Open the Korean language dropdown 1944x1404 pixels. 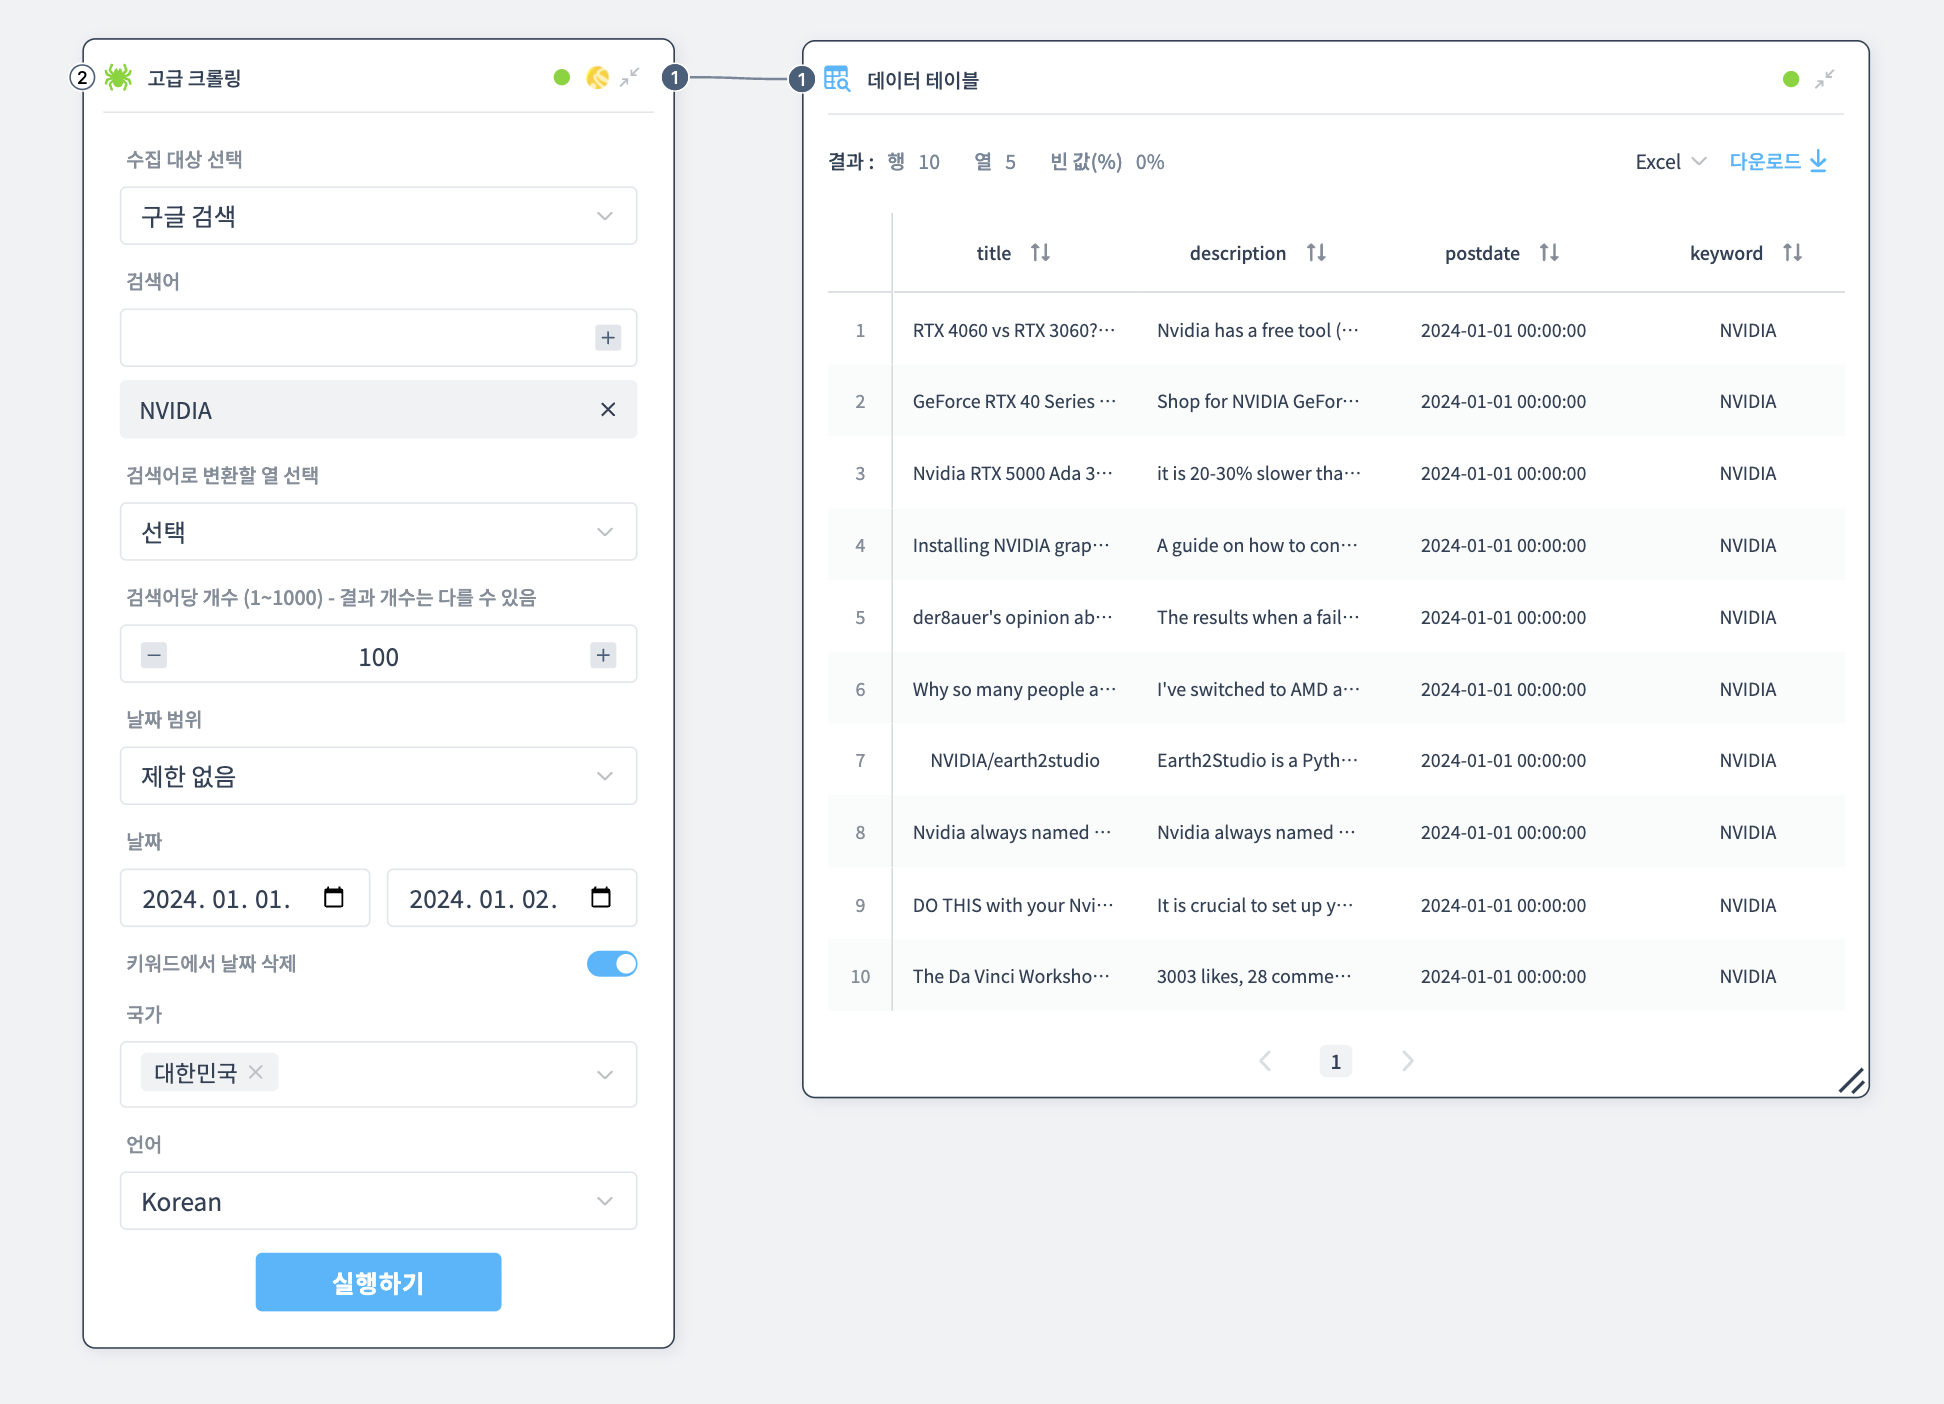[x=378, y=1201]
